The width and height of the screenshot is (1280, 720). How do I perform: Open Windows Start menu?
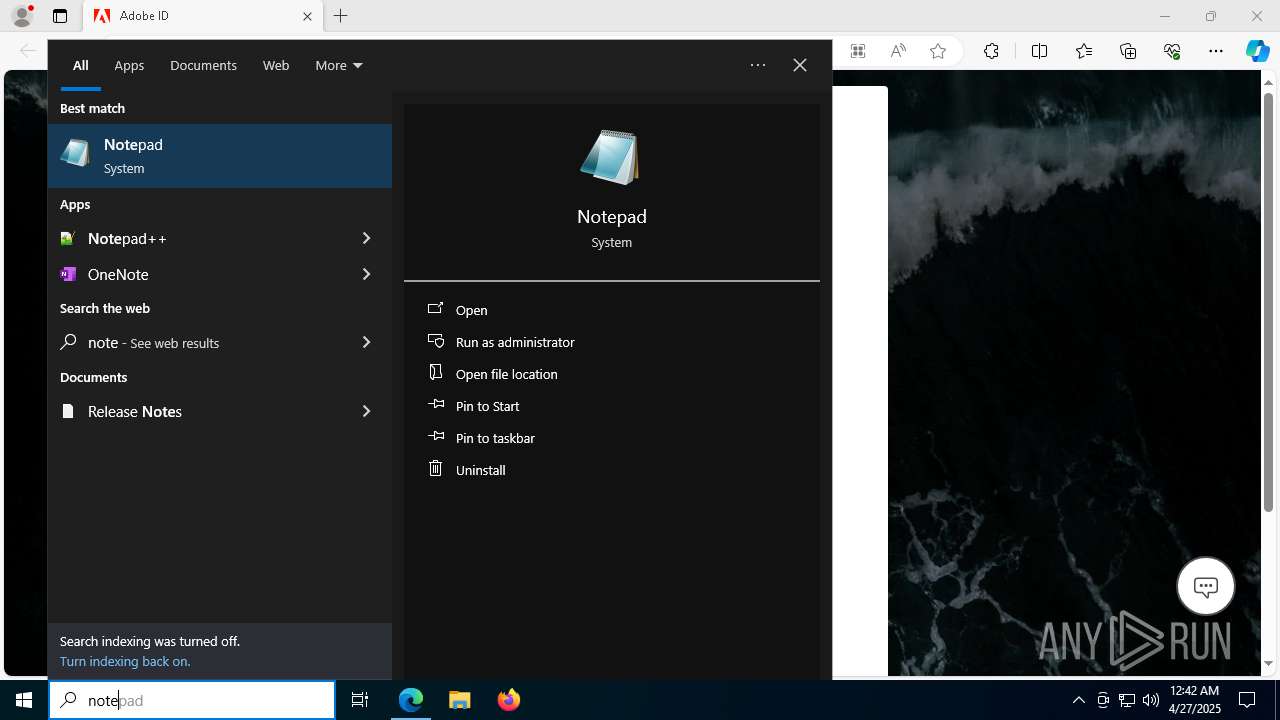[24, 700]
